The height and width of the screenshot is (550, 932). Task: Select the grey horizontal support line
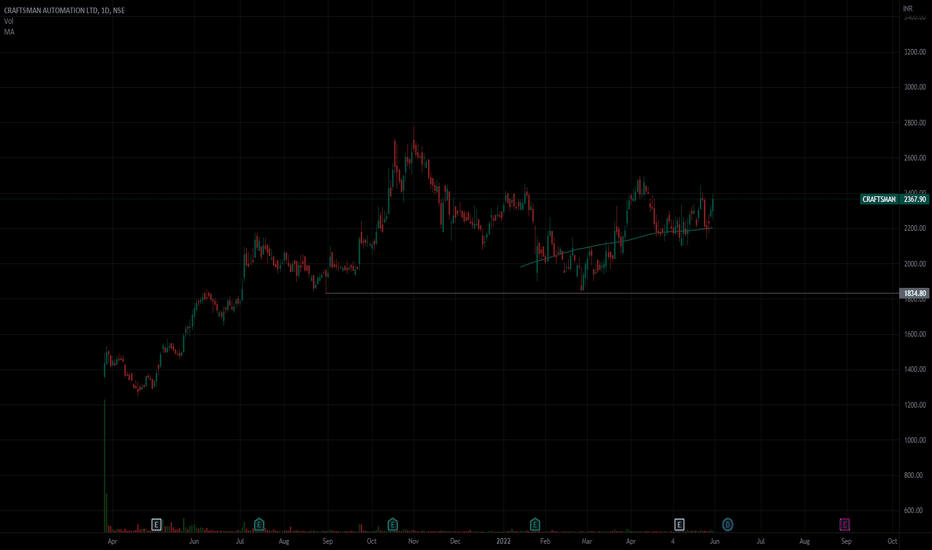tap(612, 293)
